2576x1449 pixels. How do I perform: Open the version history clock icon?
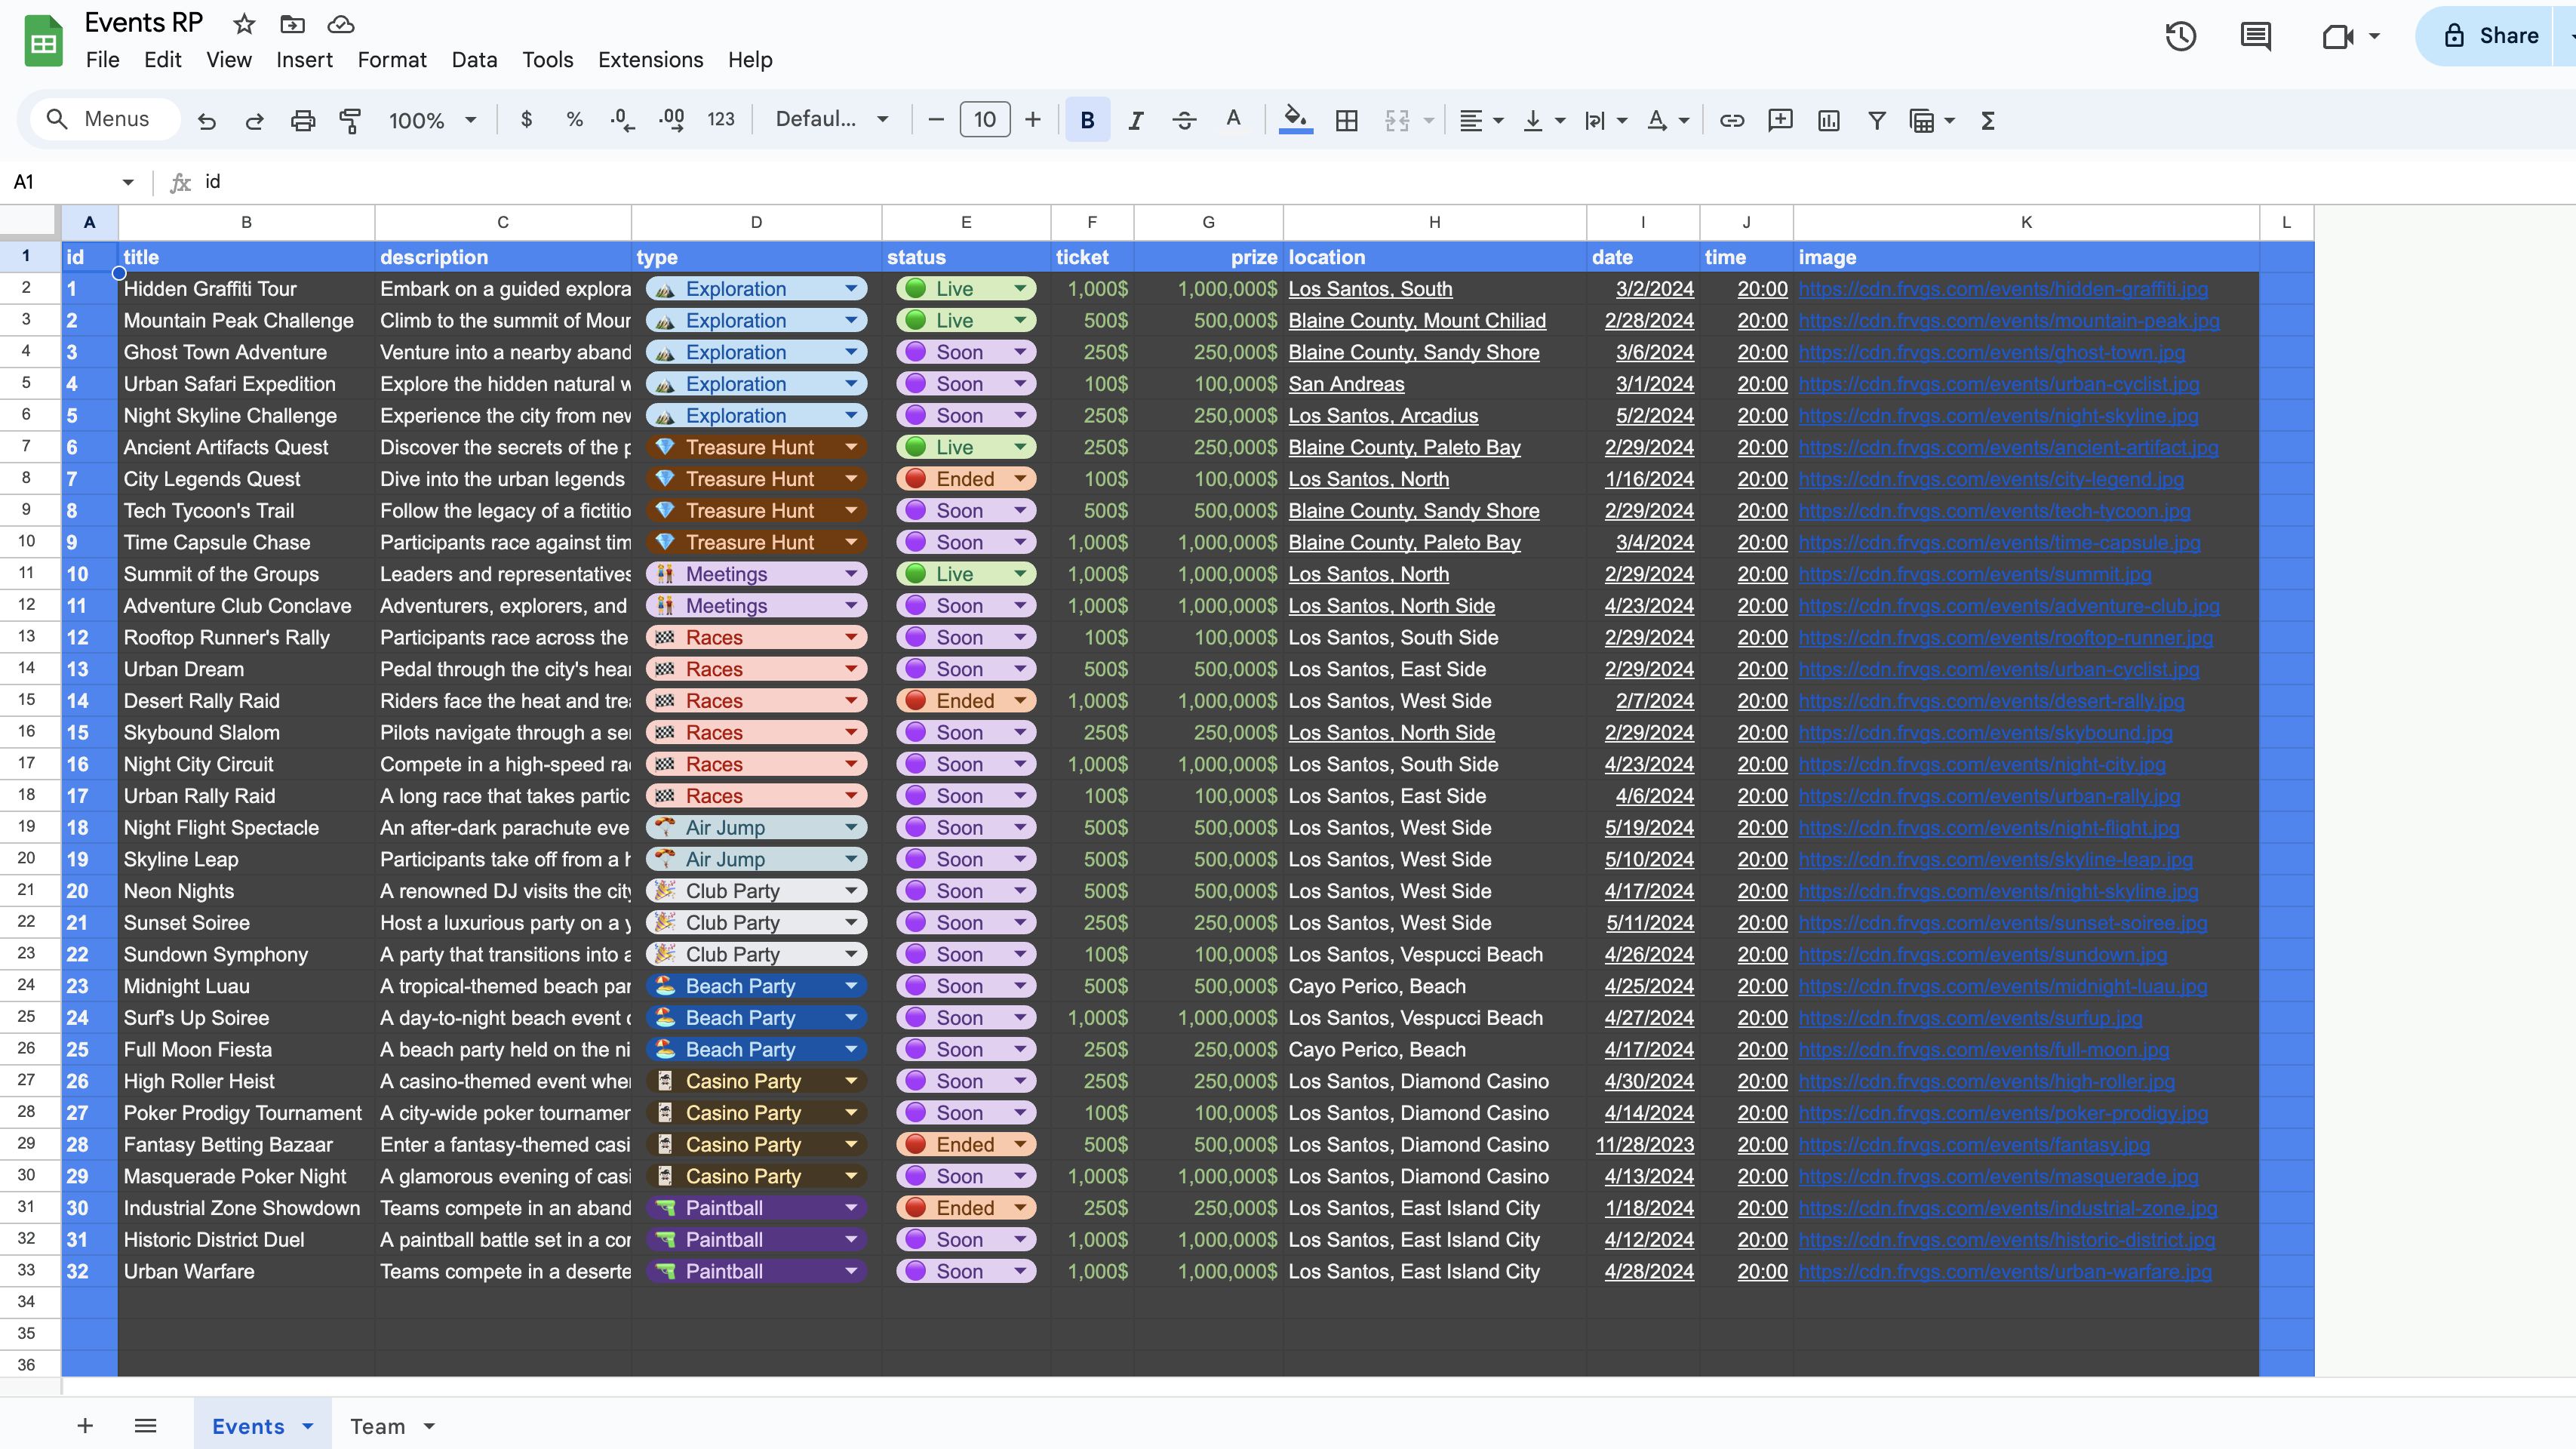(x=2180, y=37)
